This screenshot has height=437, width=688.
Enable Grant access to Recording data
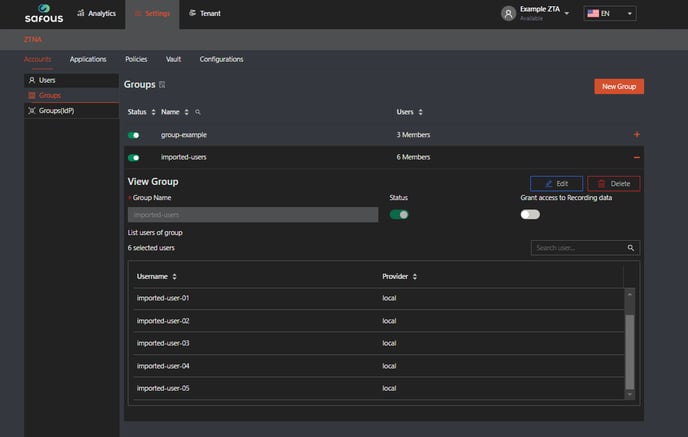click(x=529, y=214)
